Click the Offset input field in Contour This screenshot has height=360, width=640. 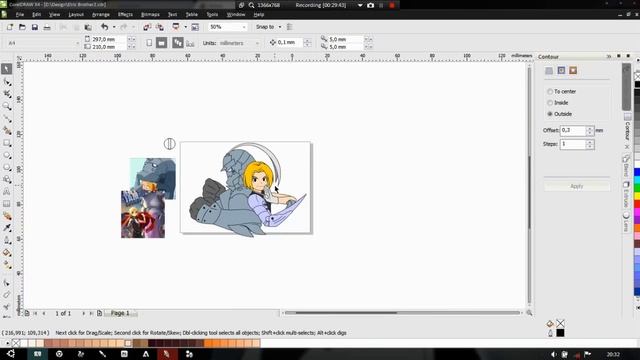pos(573,131)
